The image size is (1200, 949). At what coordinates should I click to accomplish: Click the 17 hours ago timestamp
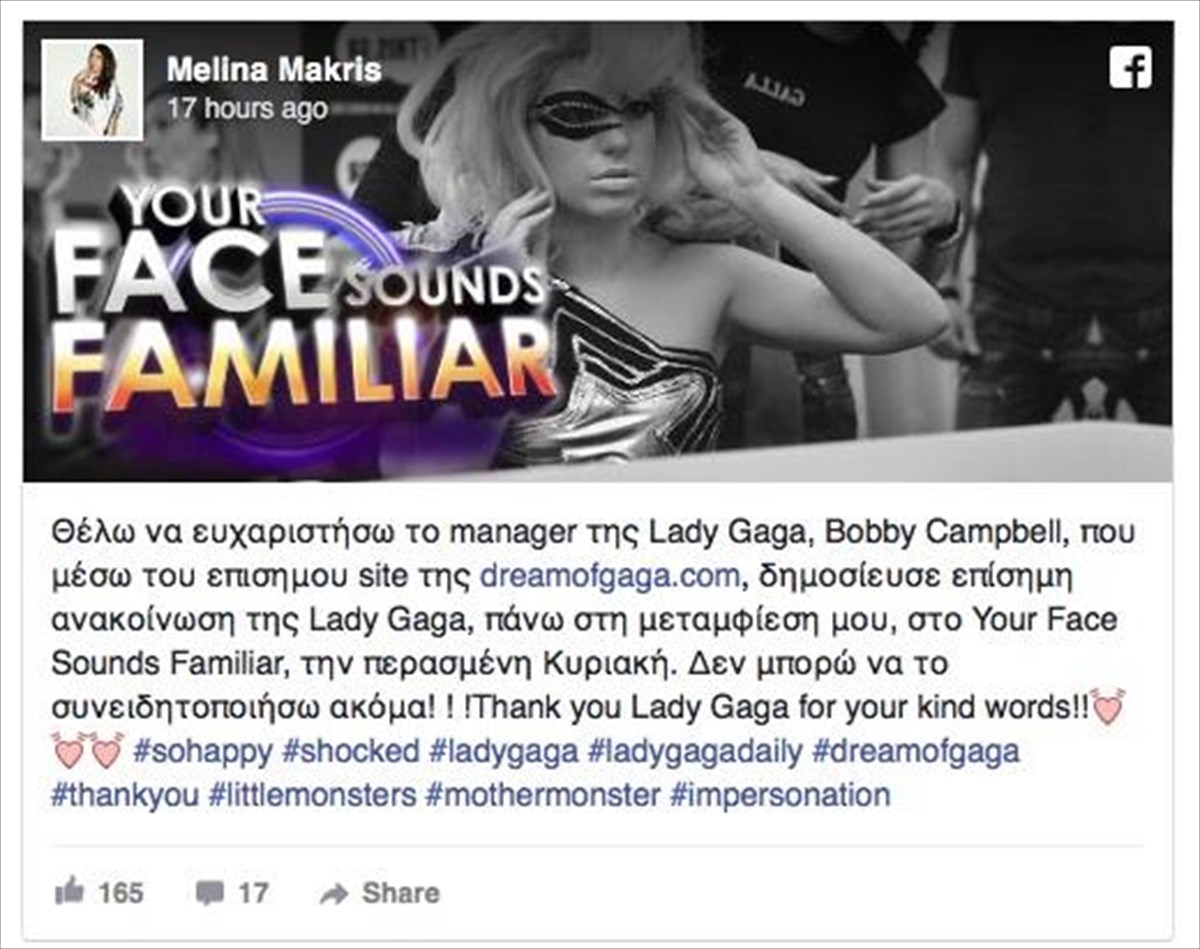point(247,108)
